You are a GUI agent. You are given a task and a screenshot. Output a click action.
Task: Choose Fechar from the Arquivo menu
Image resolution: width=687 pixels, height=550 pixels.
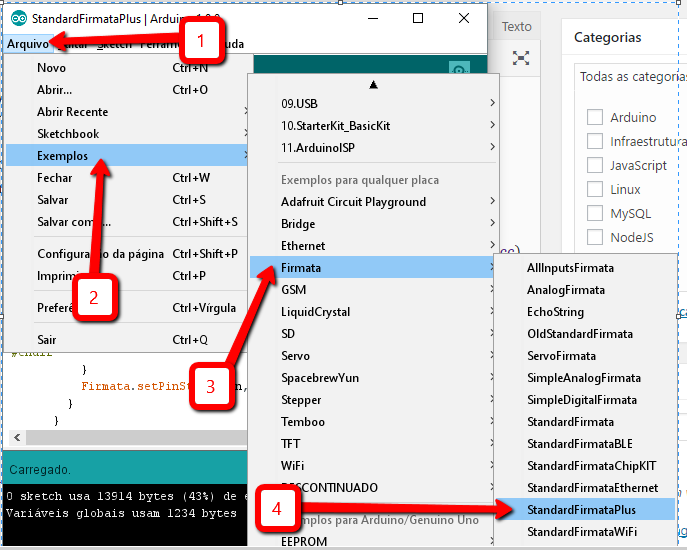tap(127, 177)
